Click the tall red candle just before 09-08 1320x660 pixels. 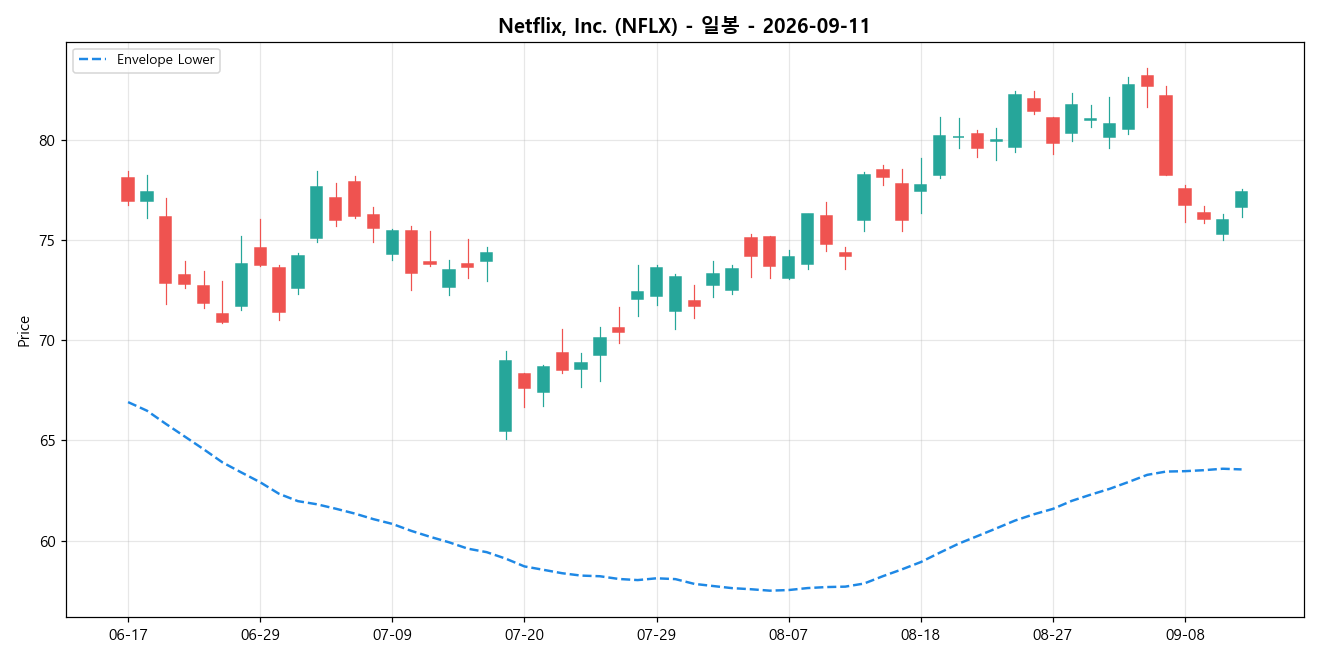click(1165, 135)
